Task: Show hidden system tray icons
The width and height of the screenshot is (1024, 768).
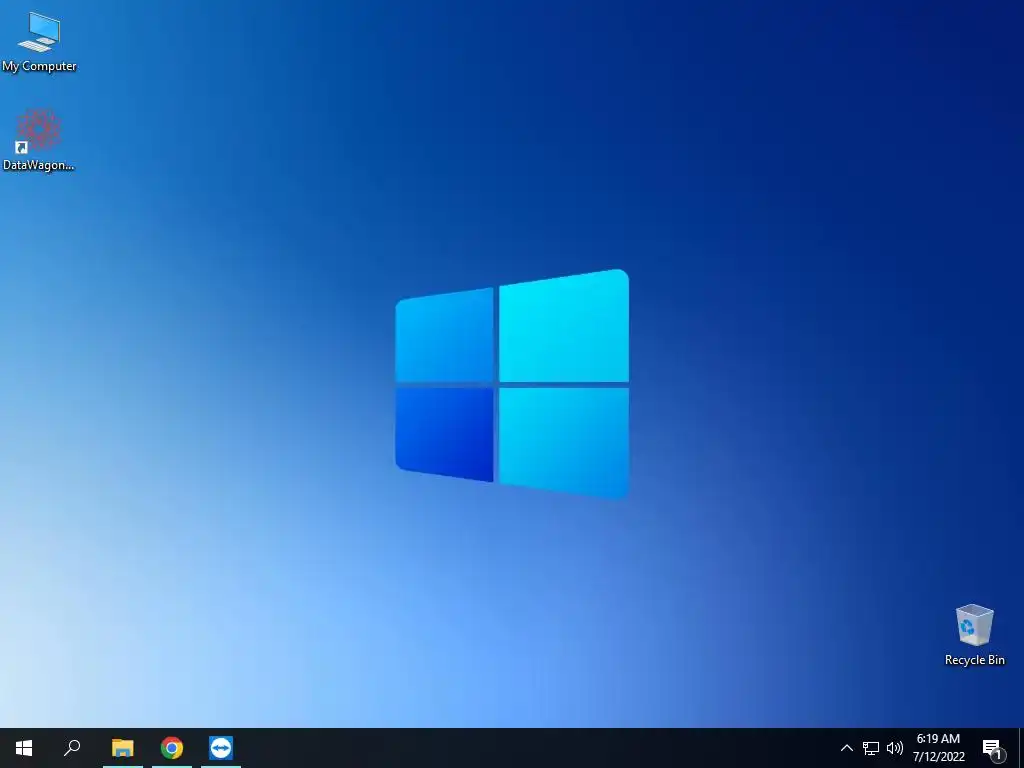Action: [846, 748]
